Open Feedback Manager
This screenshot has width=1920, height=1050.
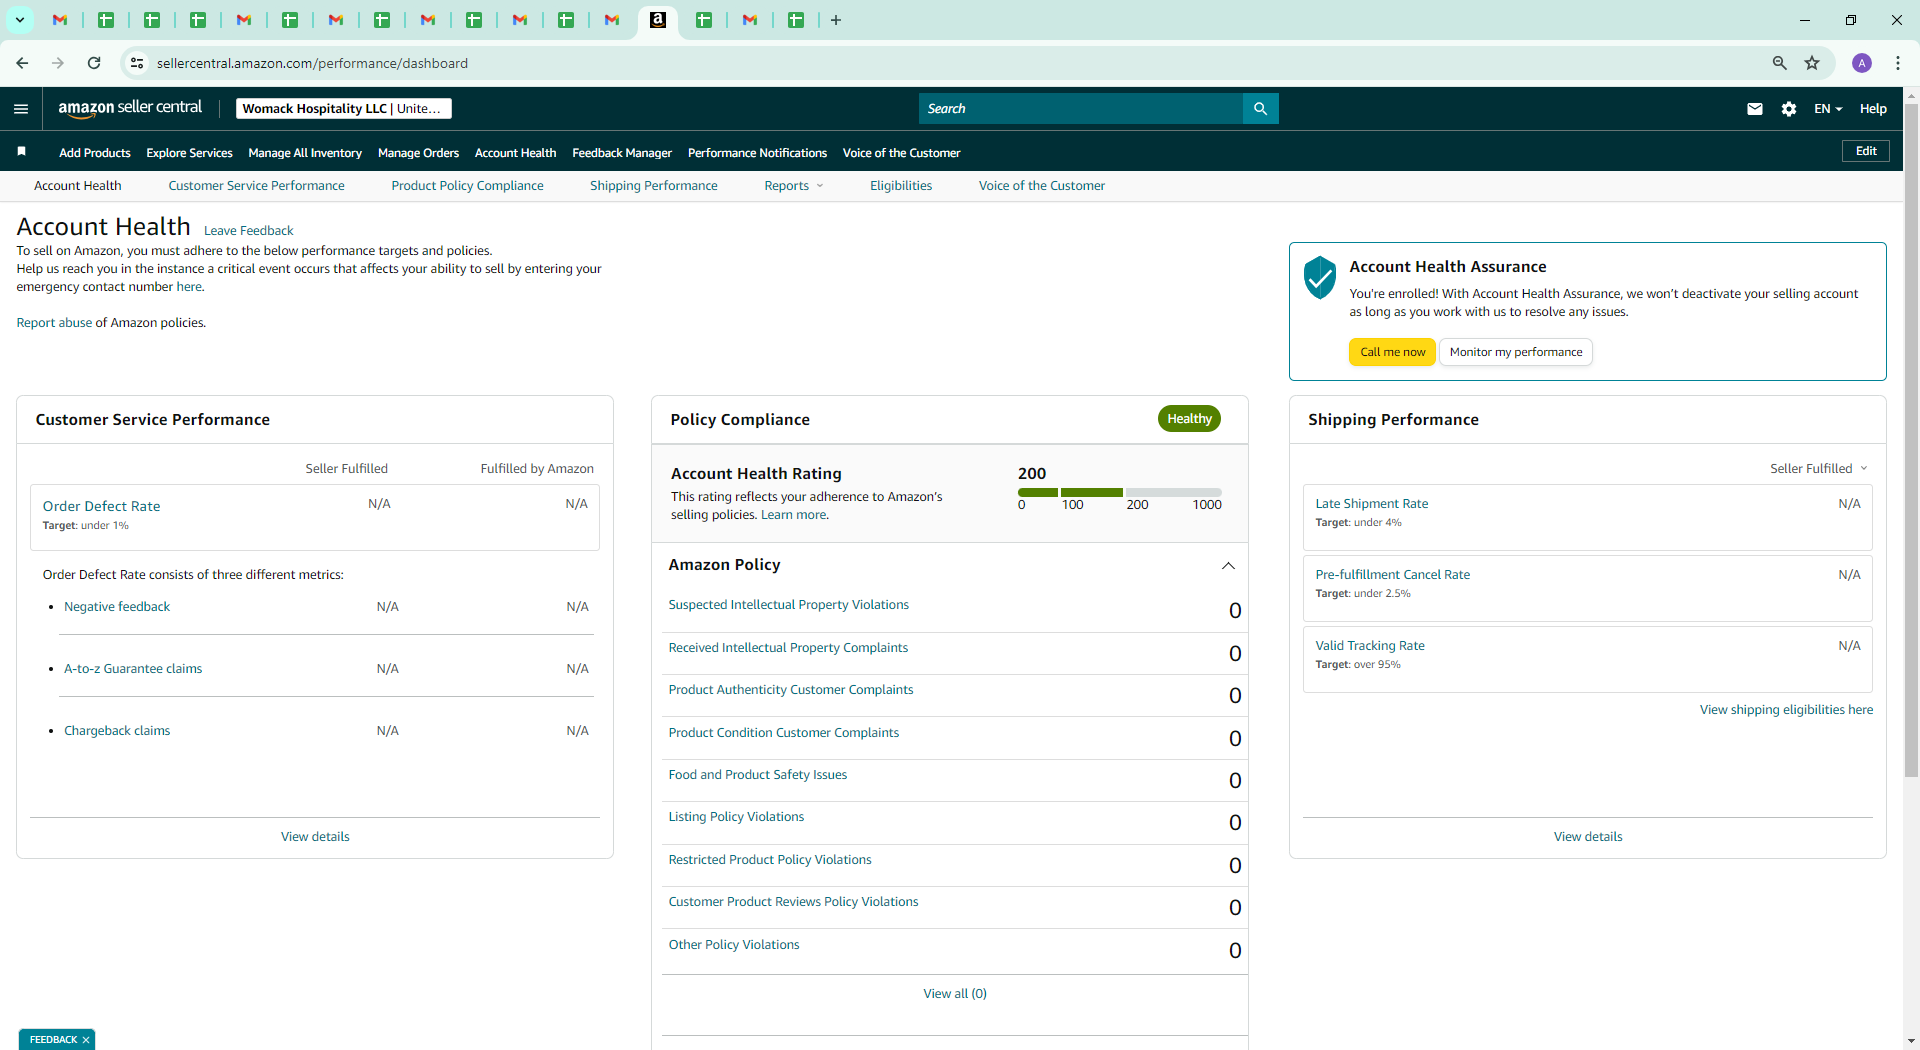click(622, 153)
